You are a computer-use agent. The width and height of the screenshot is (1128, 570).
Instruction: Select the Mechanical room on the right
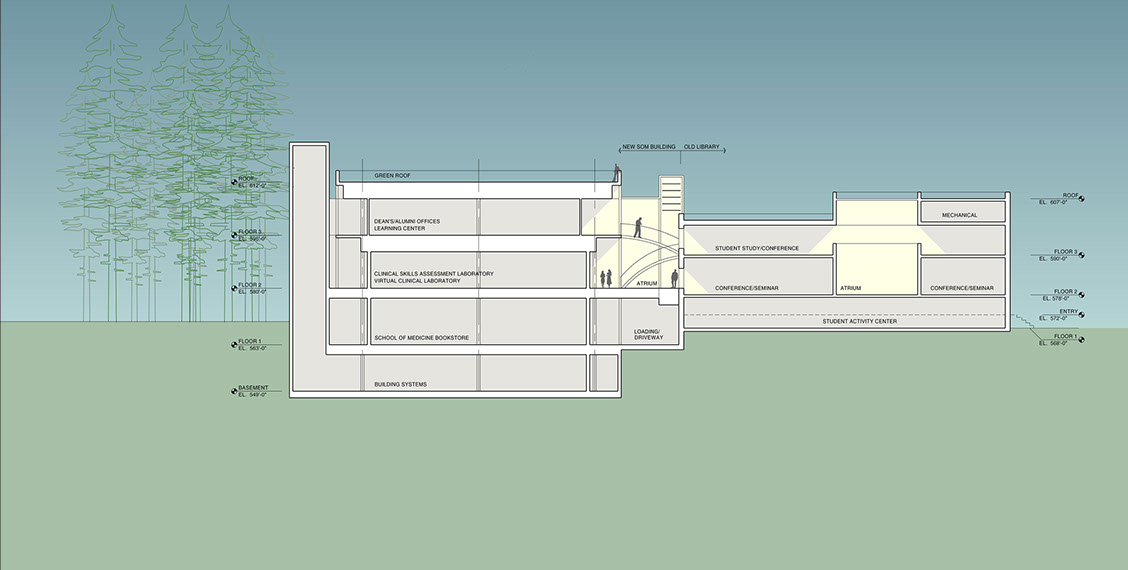tap(959, 215)
